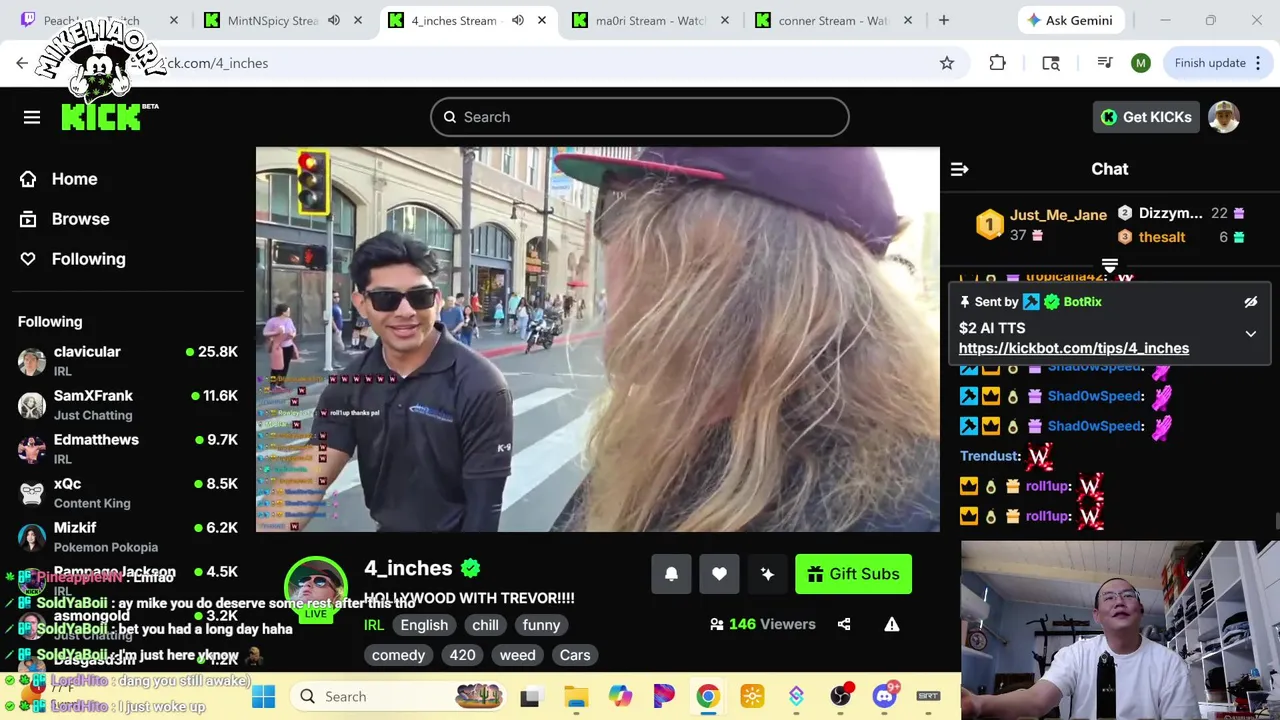Toggle stream notifications bell
The width and height of the screenshot is (1280, 720).
[x=671, y=574]
